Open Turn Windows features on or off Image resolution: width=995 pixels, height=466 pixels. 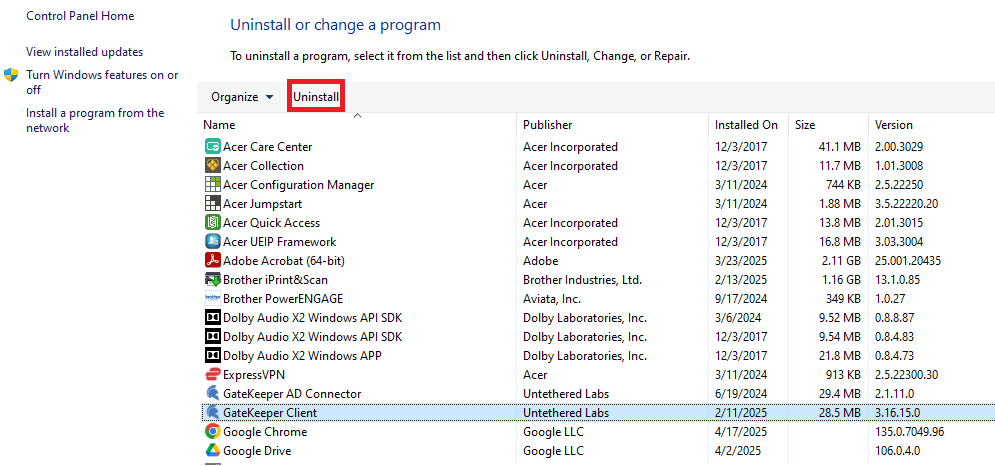point(102,83)
